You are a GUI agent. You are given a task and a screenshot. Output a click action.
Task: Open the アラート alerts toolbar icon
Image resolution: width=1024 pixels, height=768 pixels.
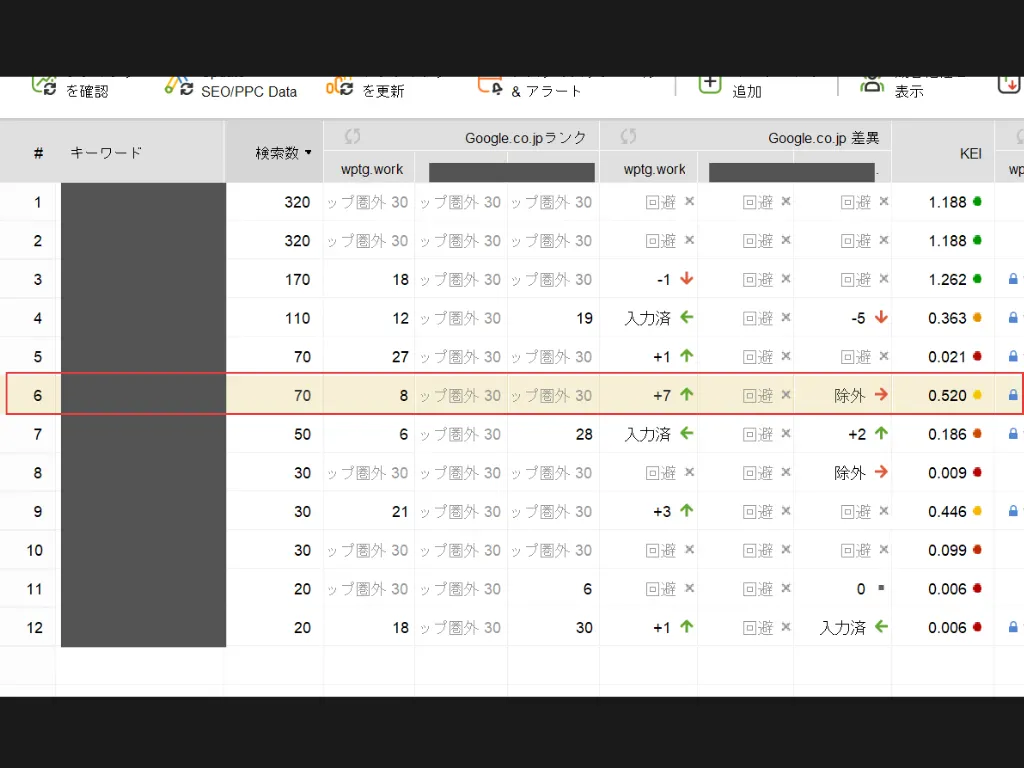pyautogui.click(x=487, y=85)
